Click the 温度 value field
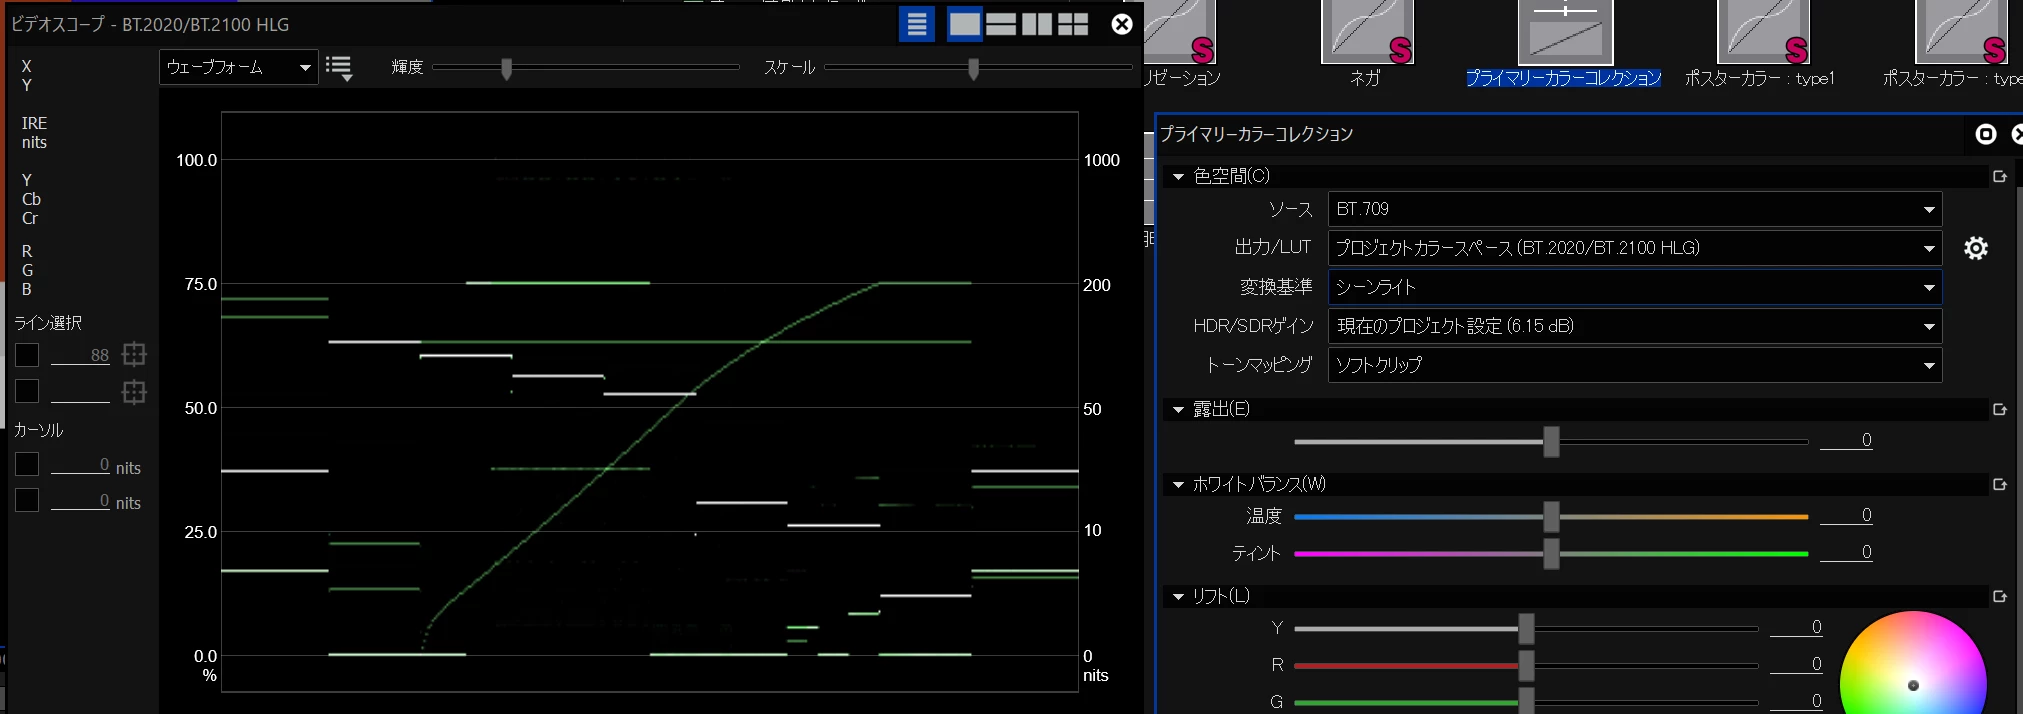 point(1846,515)
